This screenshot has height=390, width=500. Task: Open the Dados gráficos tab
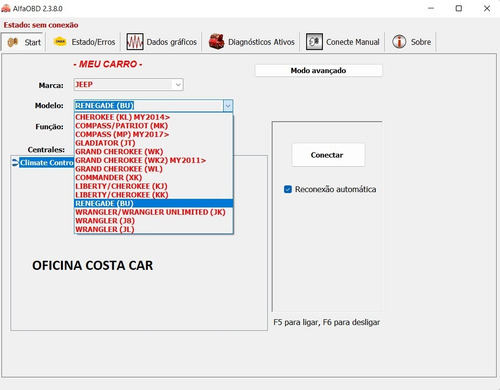[x=162, y=42]
